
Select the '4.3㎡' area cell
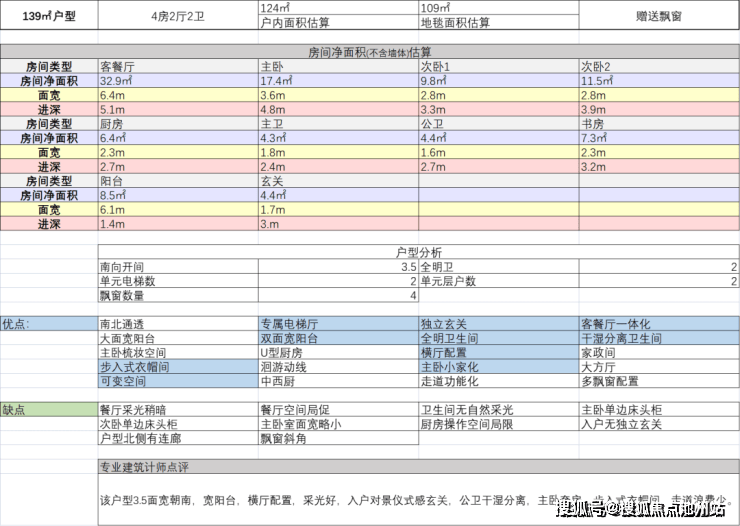(338, 137)
